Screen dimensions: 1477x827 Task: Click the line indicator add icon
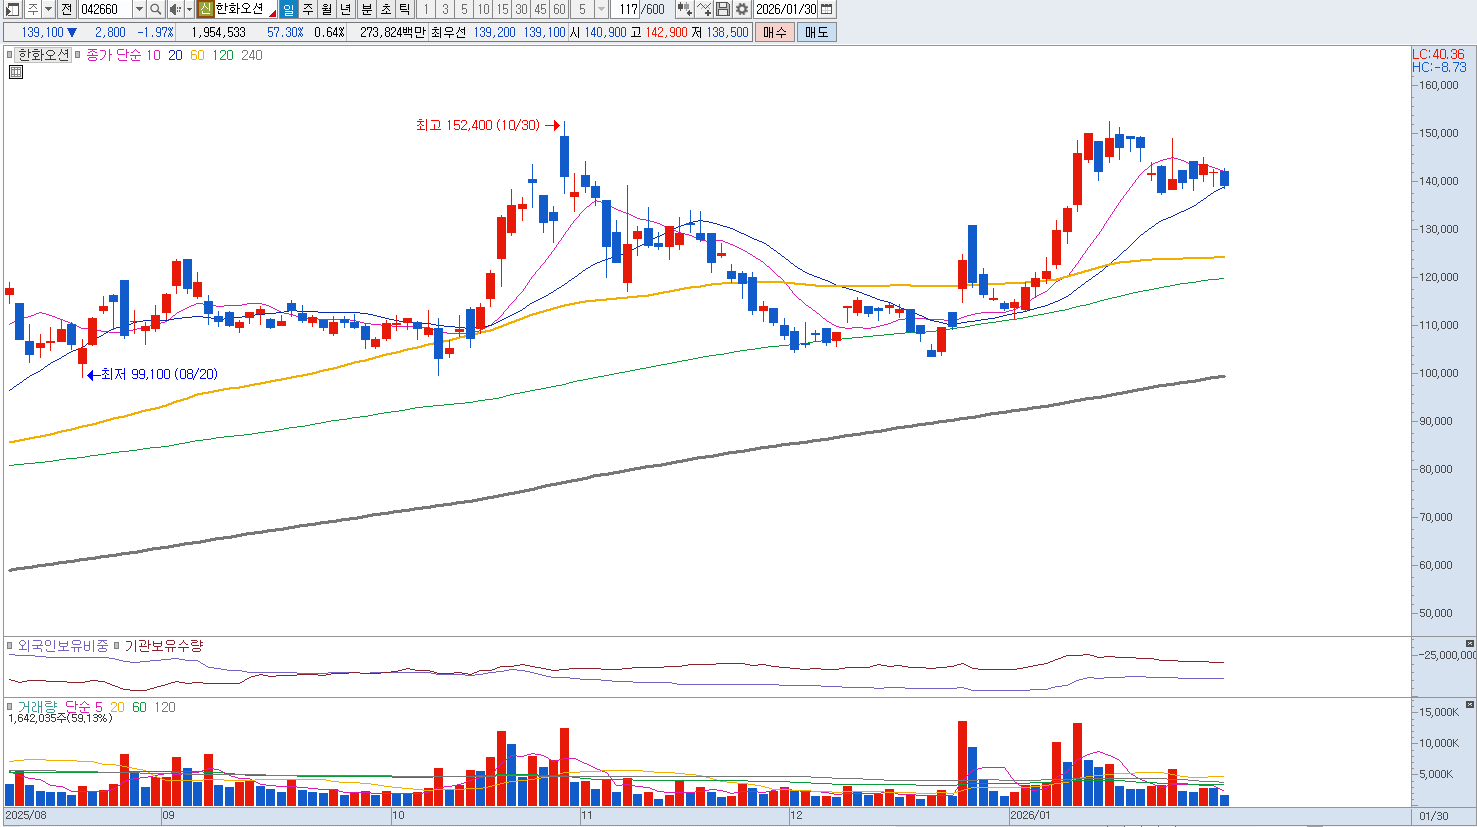(x=704, y=9)
